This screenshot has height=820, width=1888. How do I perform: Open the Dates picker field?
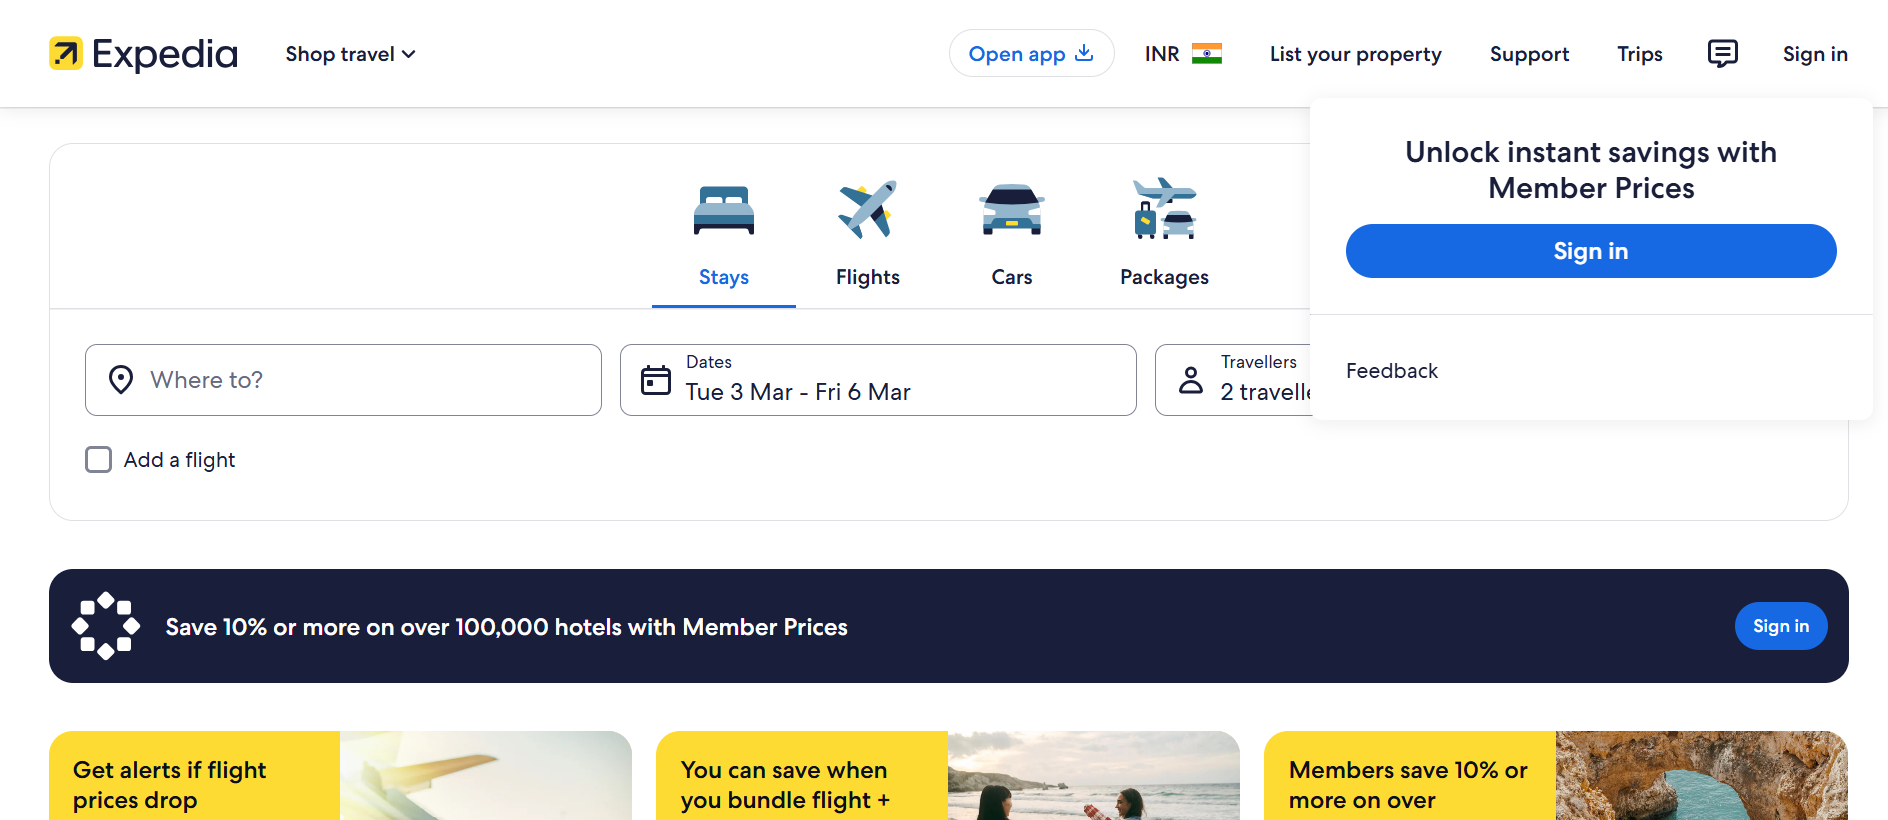click(x=878, y=380)
